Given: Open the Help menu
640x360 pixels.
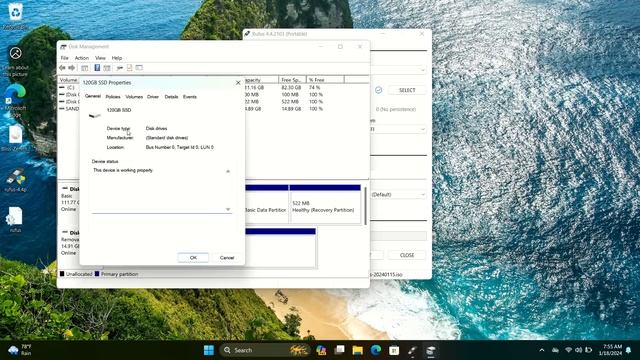Looking at the screenshot, I should (x=117, y=58).
